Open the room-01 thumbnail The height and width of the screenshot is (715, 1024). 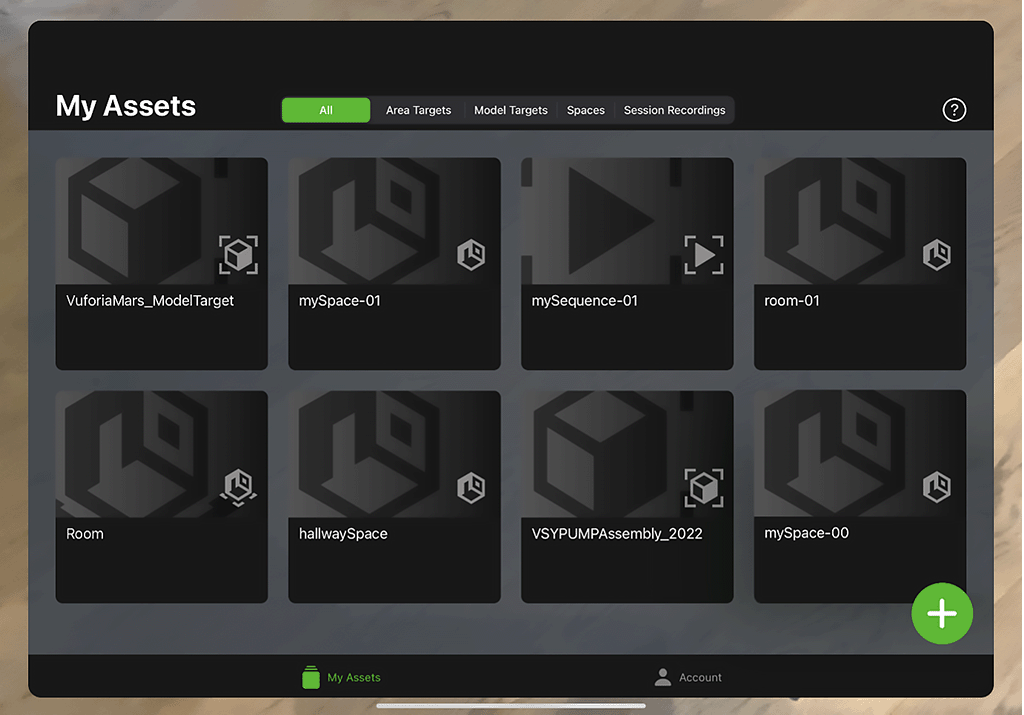pos(860,221)
